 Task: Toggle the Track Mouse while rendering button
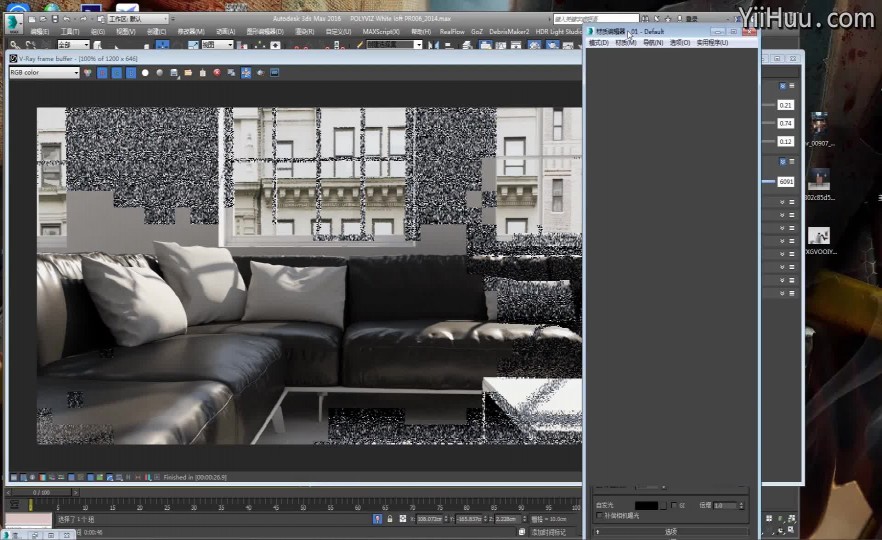click(246, 73)
